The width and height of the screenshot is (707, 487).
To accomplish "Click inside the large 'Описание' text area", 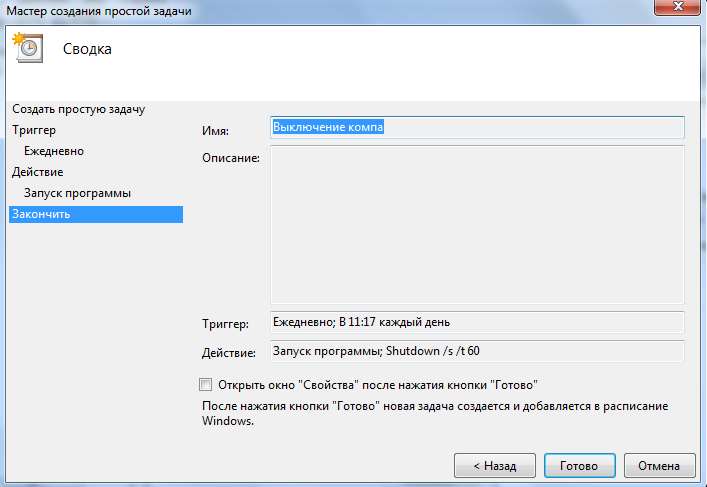I will pos(477,224).
